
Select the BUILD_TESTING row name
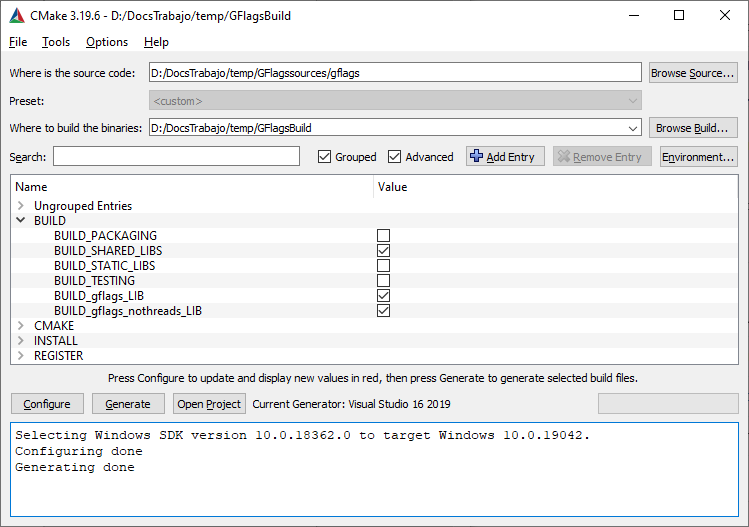click(94, 280)
